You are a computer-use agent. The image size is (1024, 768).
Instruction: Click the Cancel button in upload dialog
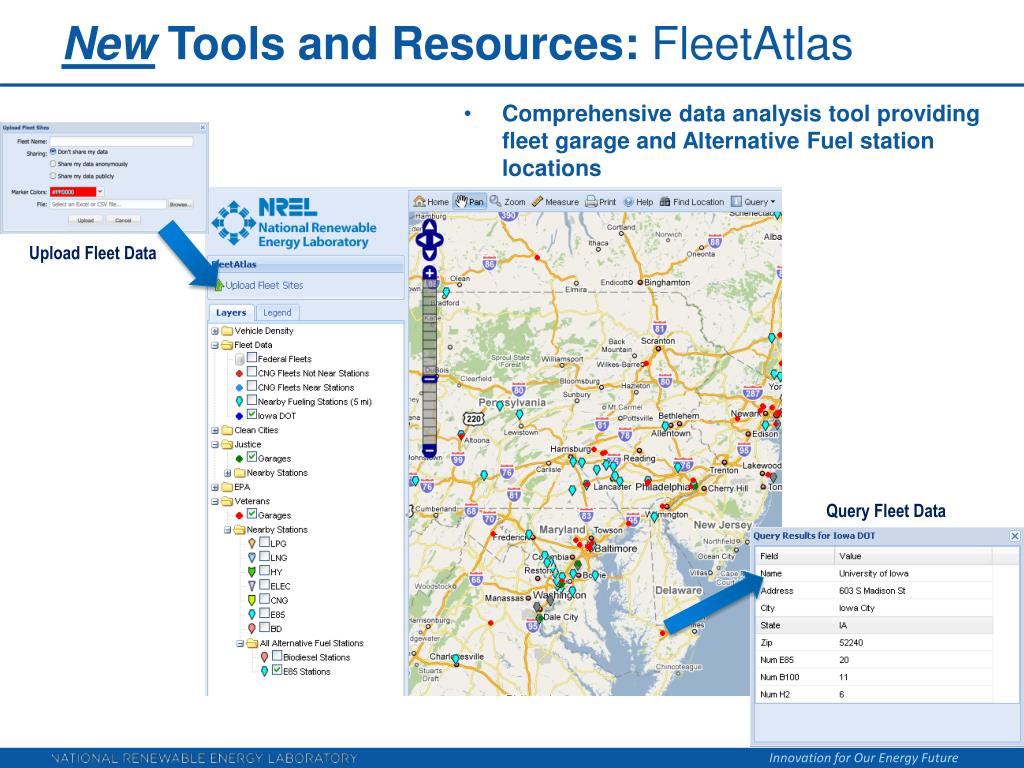coord(123,220)
